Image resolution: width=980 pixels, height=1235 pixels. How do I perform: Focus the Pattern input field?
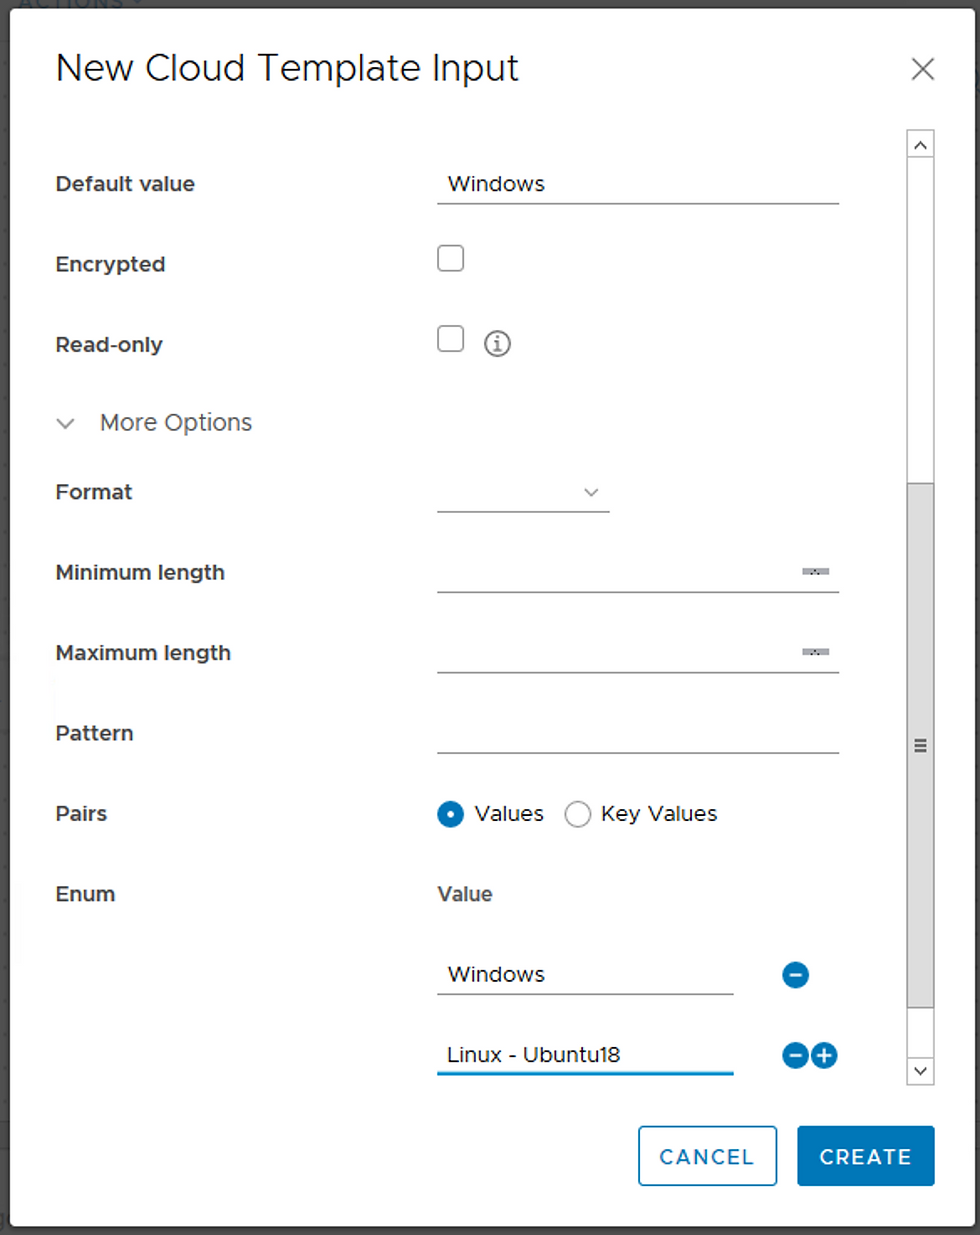(x=637, y=733)
